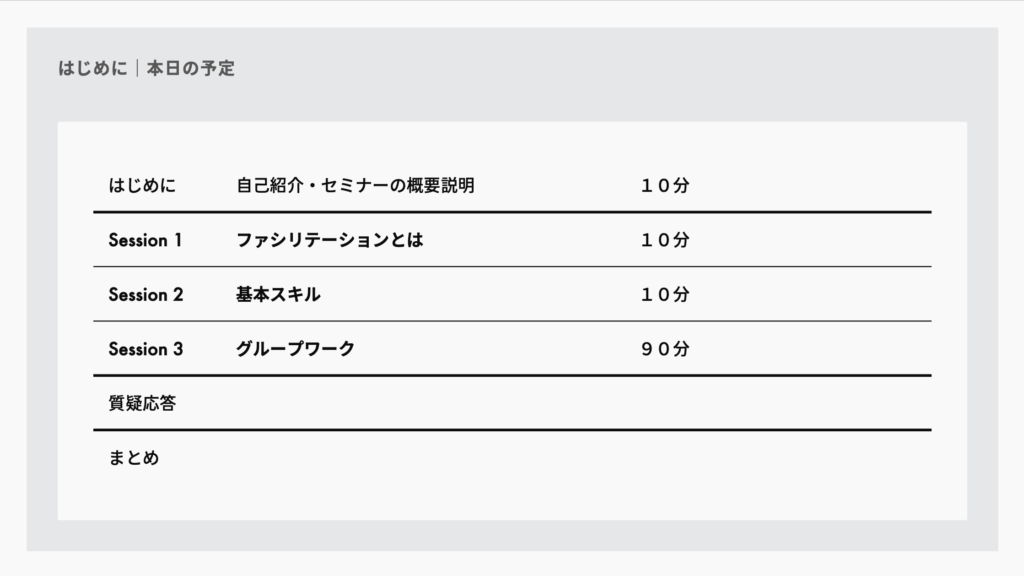Select the １０分 duration for Session 1
1024x576 pixels.
tap(665, 240)
